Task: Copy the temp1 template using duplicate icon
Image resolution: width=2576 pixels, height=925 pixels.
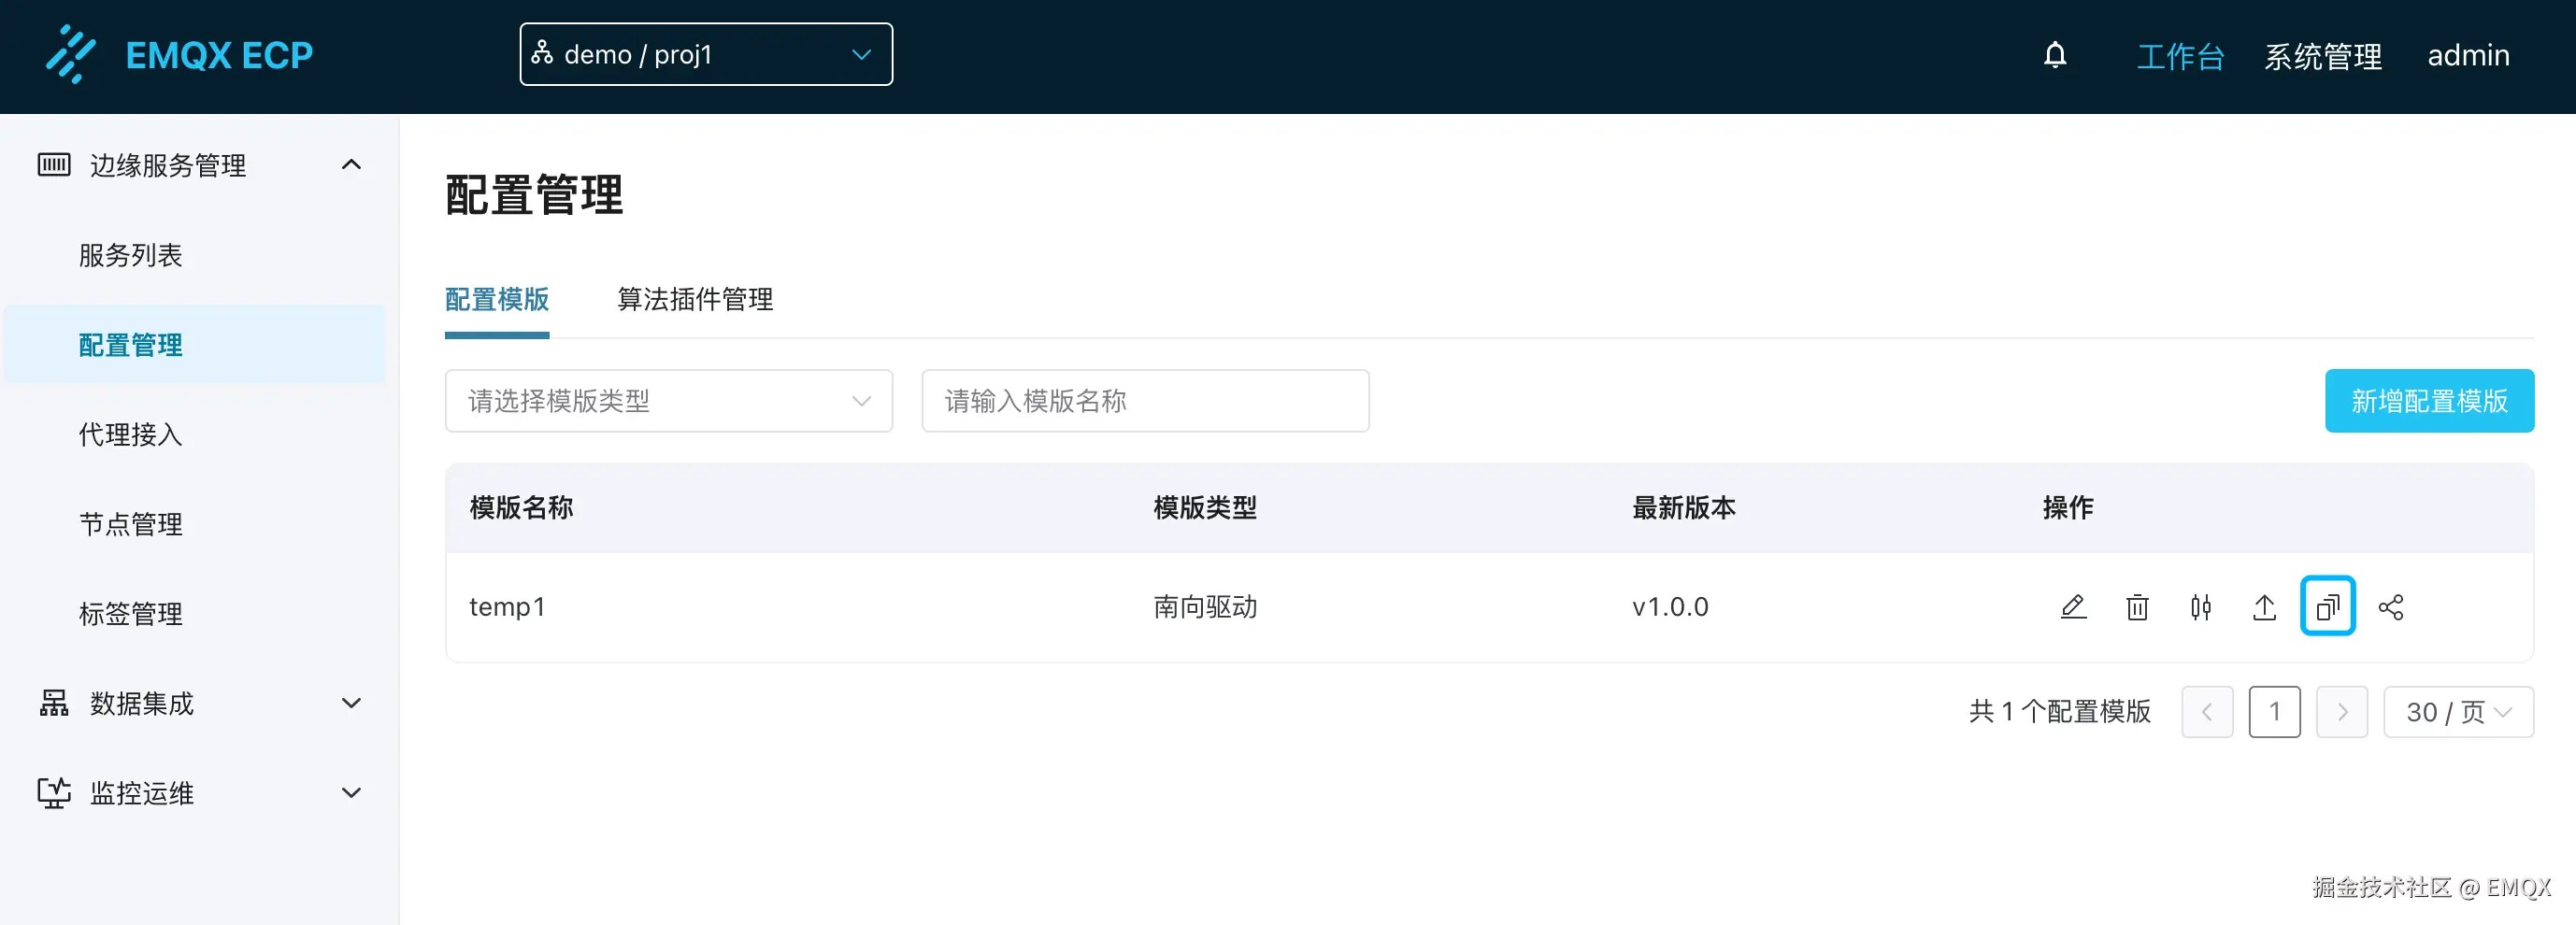Action: 2328,607
